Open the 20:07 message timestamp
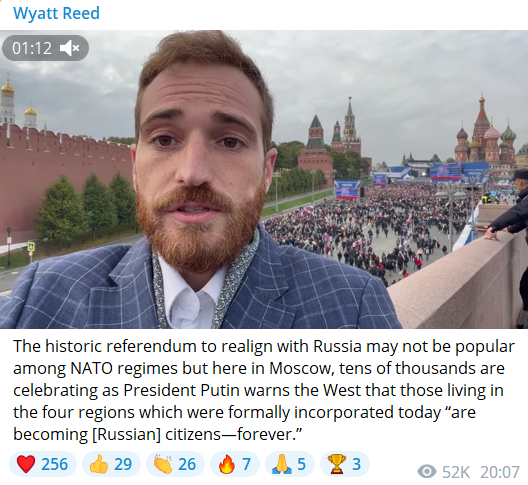Screen dimensions: 528x485 click(500, 472)
